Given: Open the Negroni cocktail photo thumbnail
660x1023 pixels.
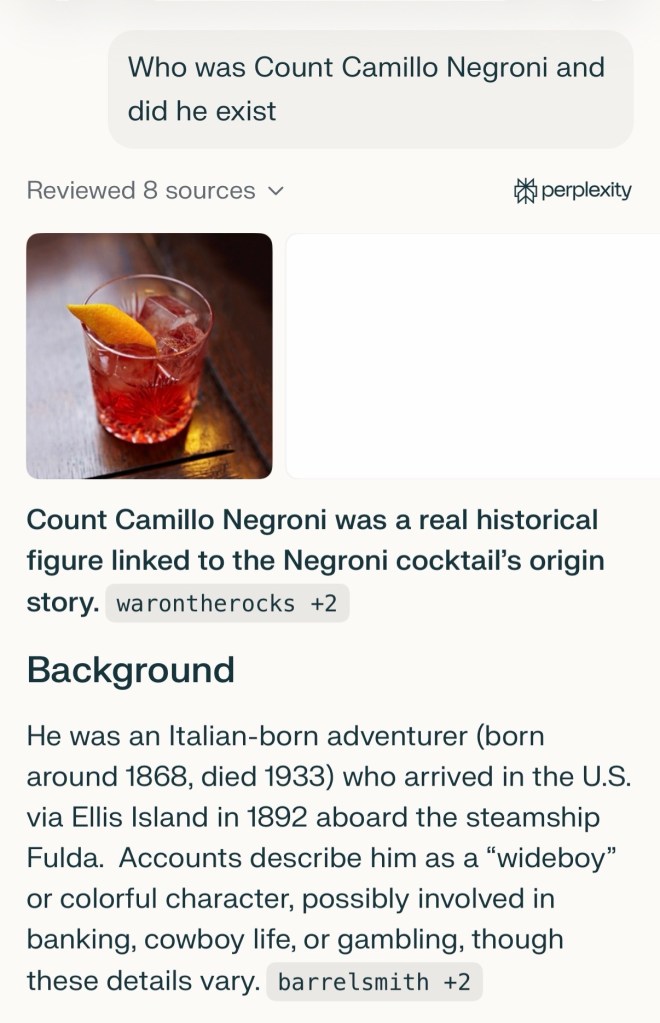Looking at the screenshot, I should [149, 356].
